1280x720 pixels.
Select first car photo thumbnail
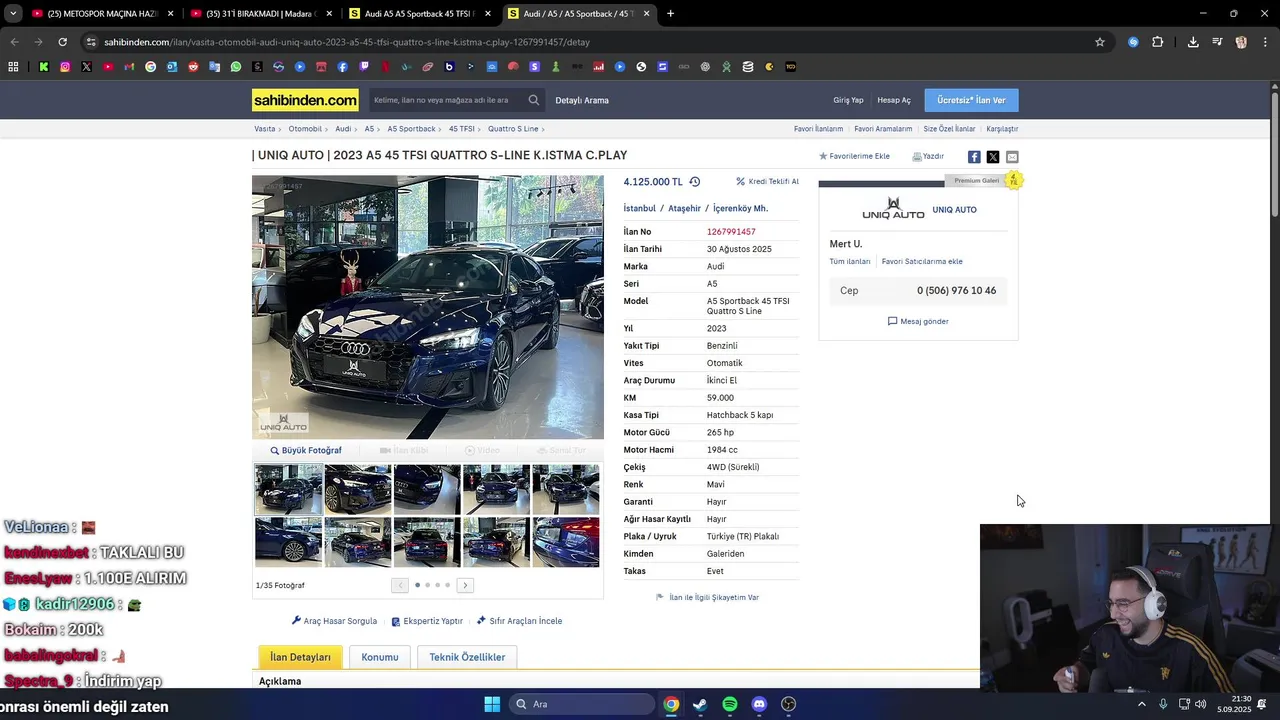point(288,489)
